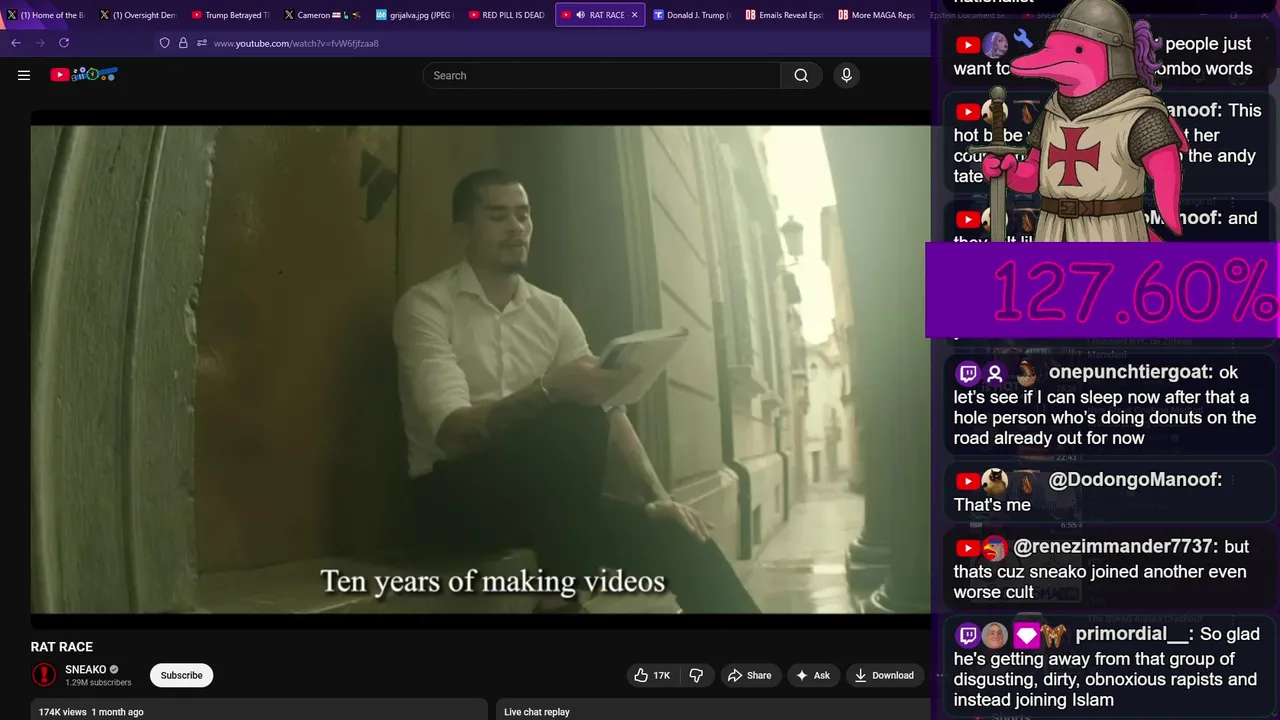Open the grijalva.jpg image tab
The width and height of the screenshot is (1280, 720).
click(414, 15)
